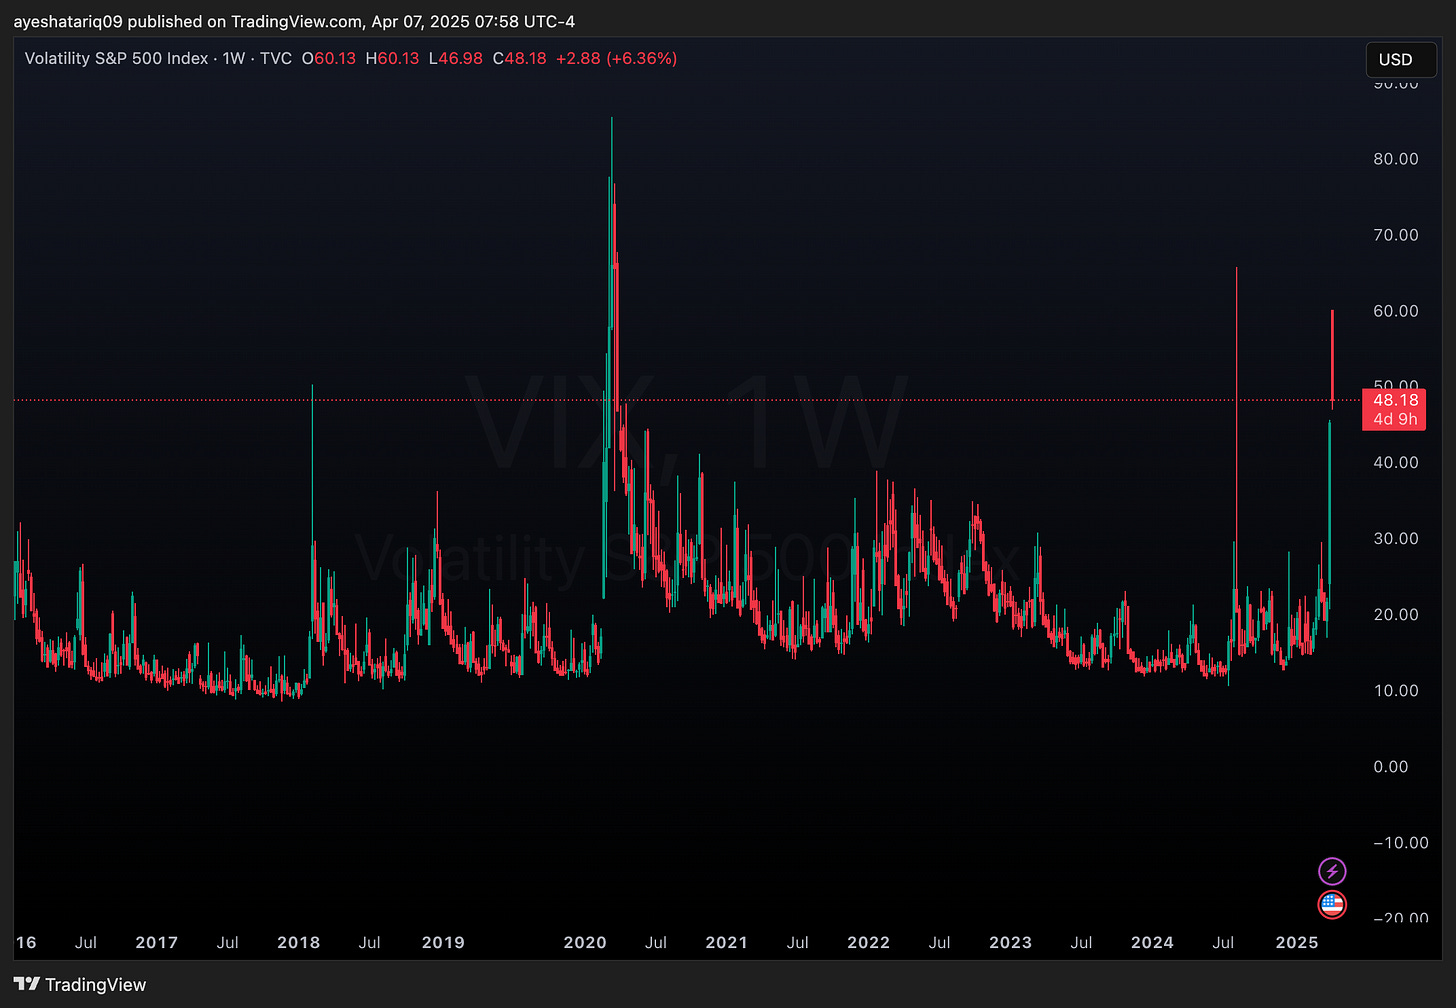Viewport: 1456px width, 1008px height.
Task: Click the 2020 label on time axis
Action: pos(585,942)
